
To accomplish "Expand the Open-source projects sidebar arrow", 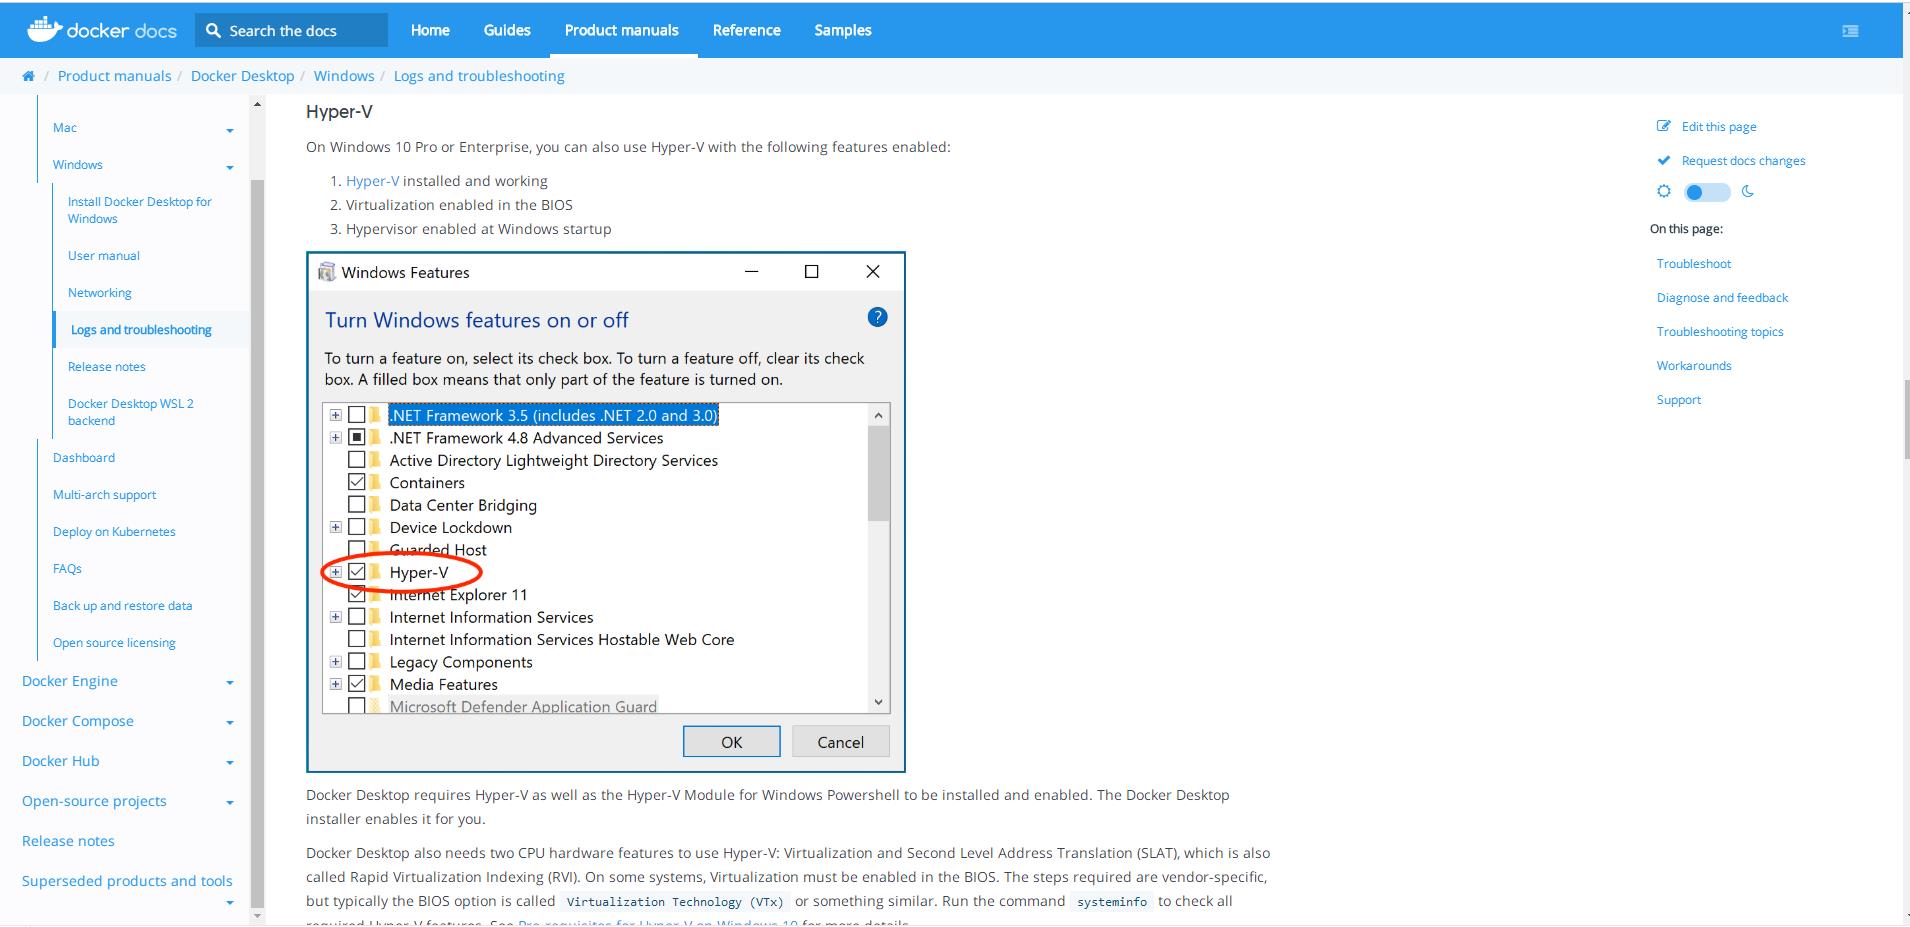I will pyautogui.click(x=230, y=803).
